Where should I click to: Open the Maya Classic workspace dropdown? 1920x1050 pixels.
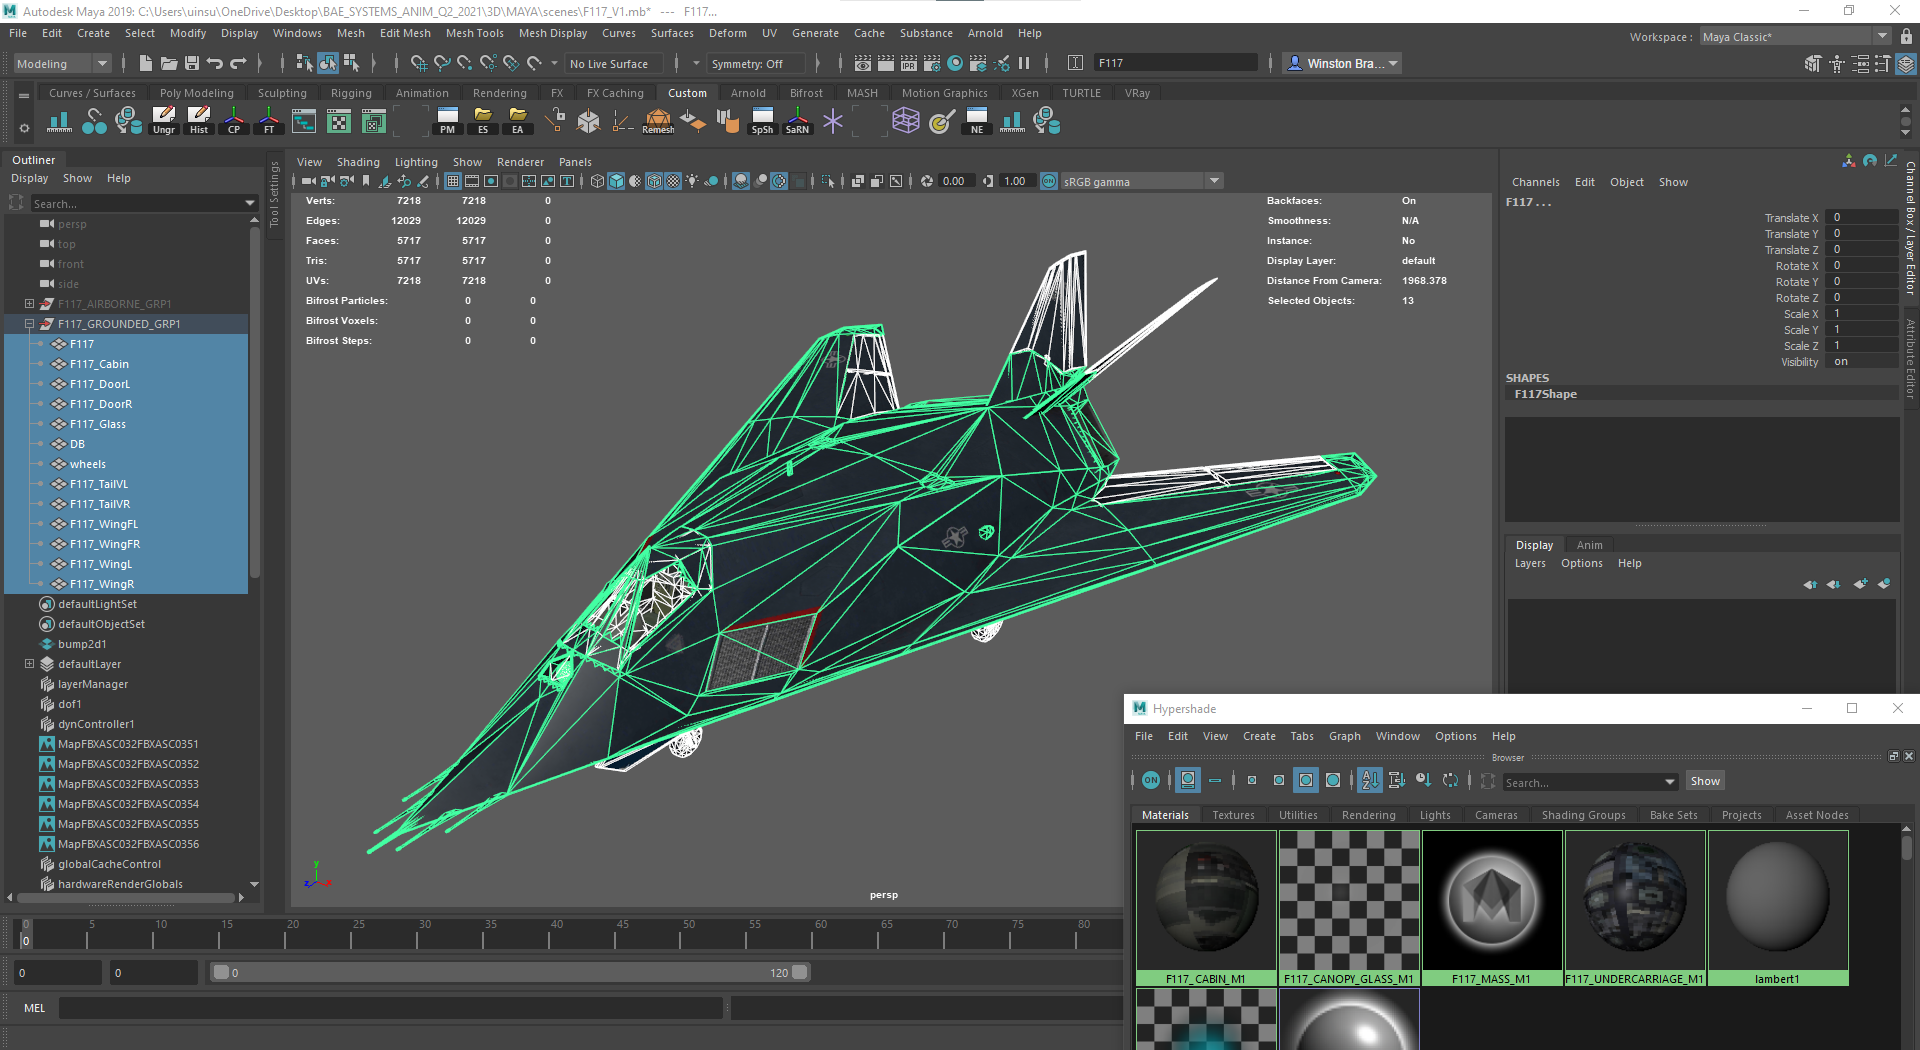[1794, 37]
